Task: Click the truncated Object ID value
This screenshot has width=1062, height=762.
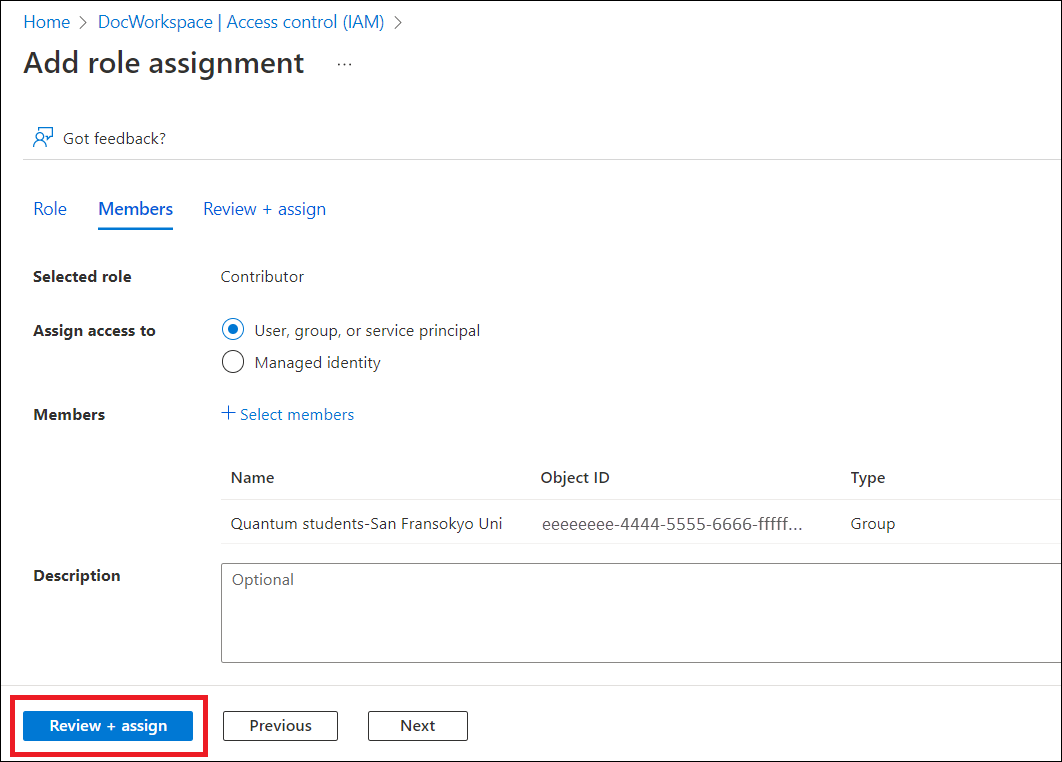Action: 672,523
